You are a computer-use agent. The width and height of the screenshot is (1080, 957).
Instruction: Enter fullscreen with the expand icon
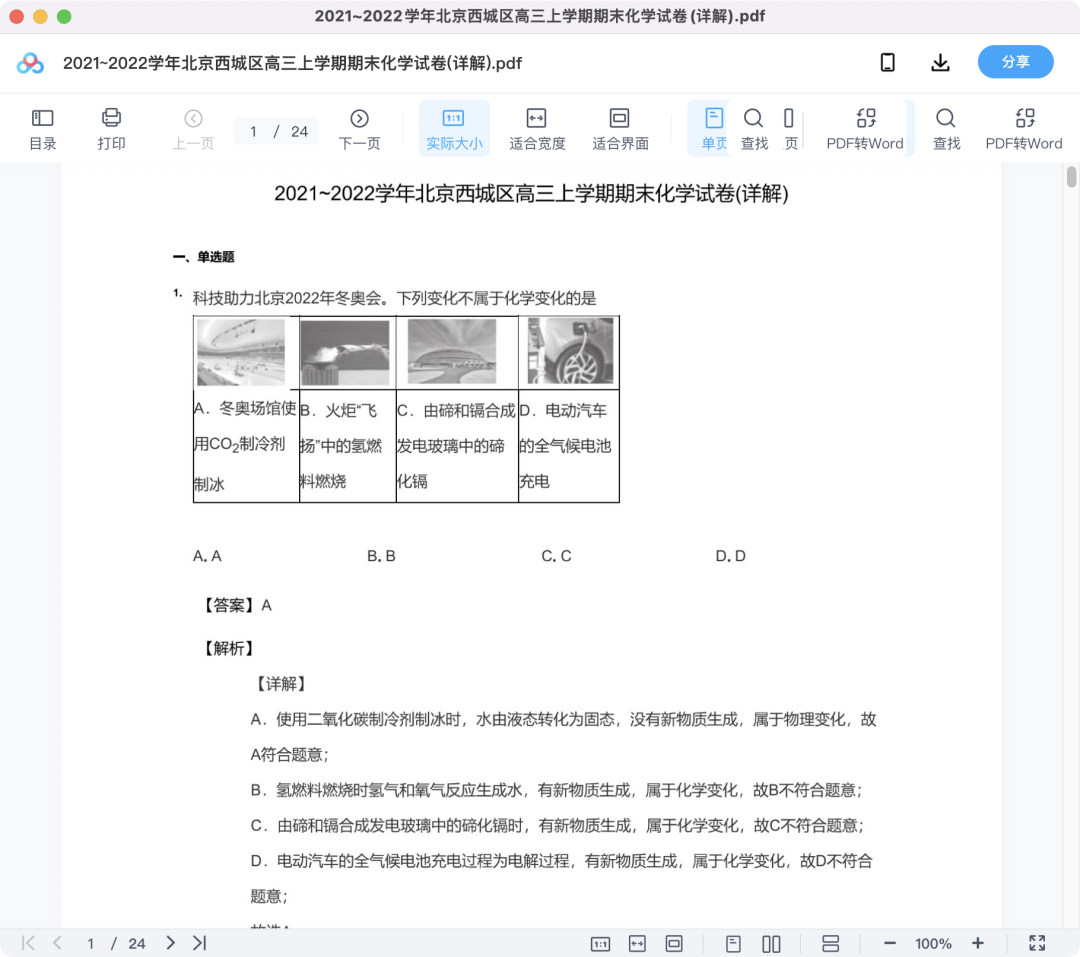1037,943
